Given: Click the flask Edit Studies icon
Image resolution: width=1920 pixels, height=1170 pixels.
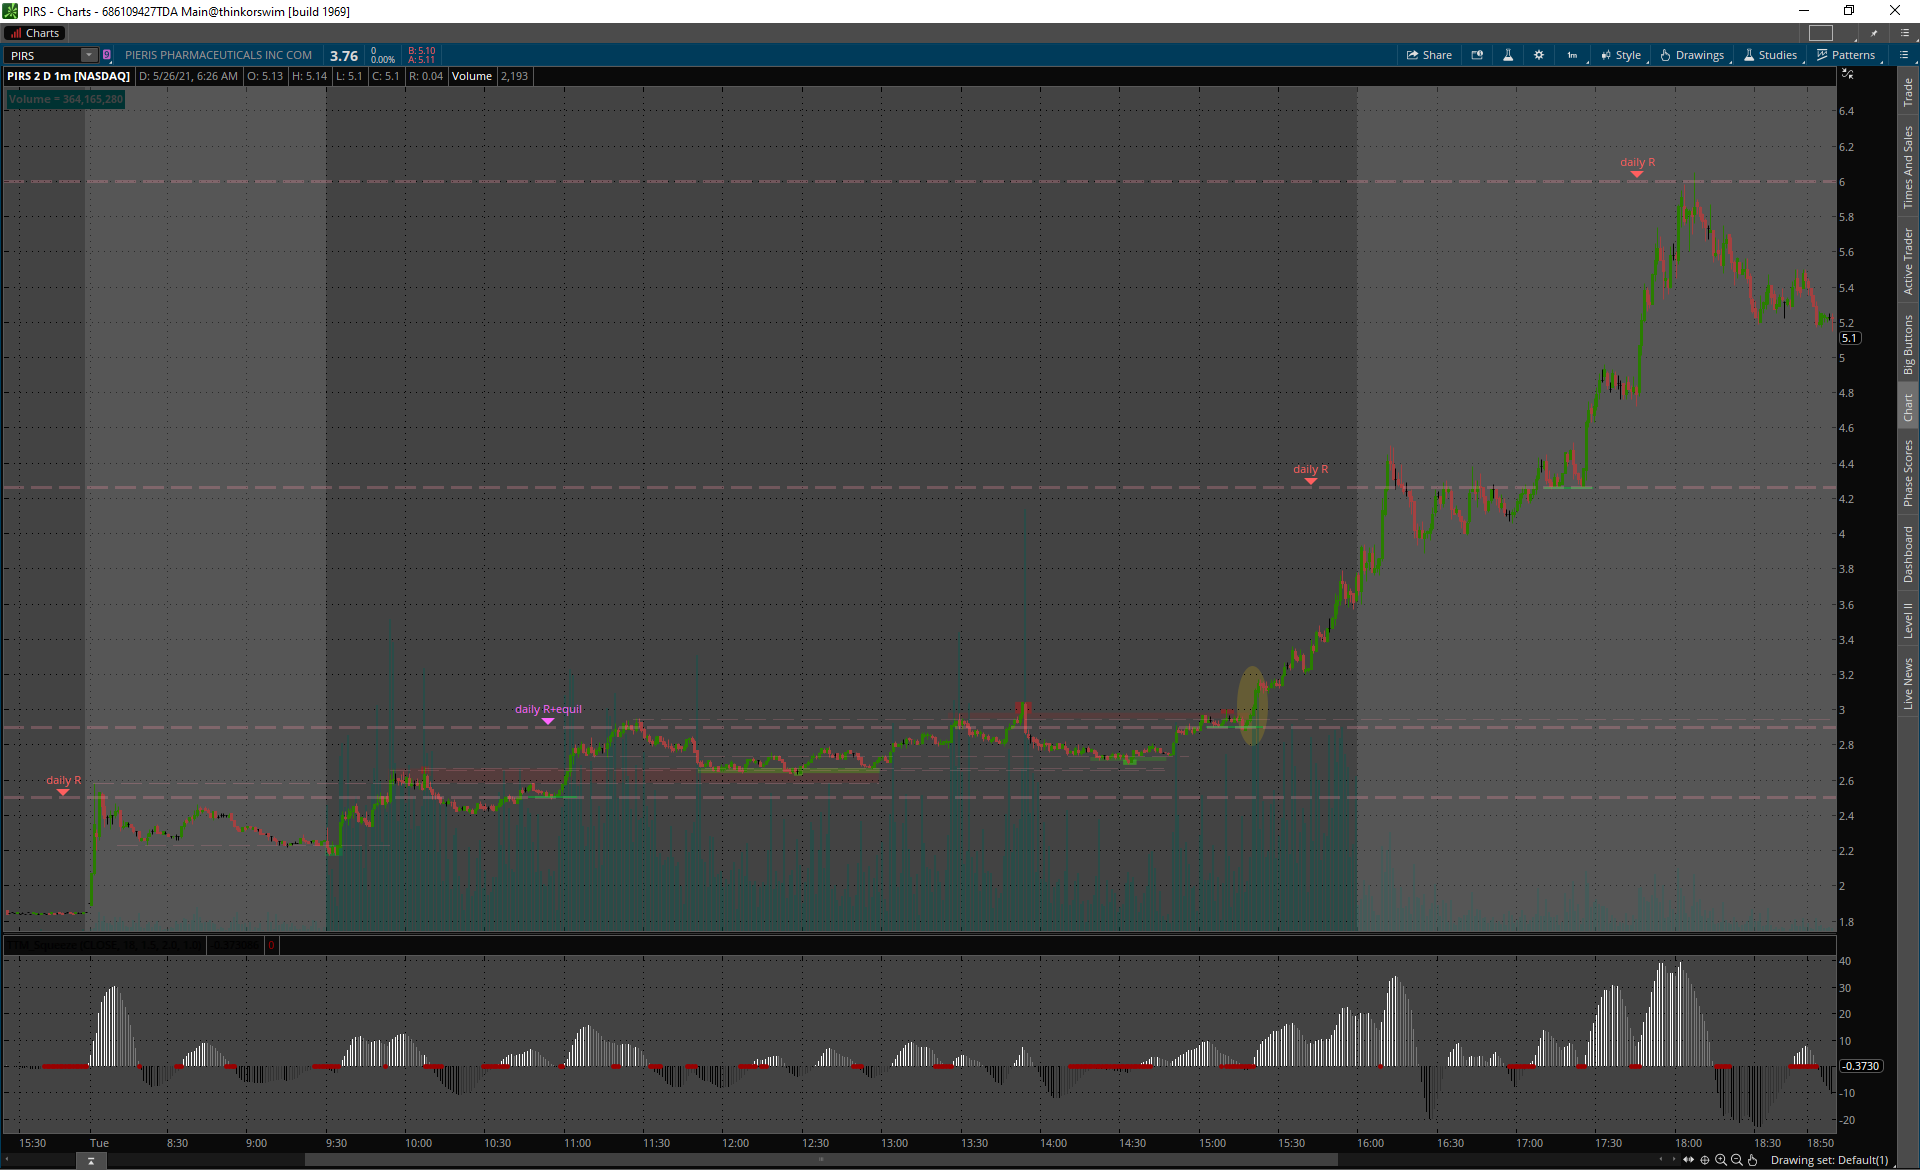Looking at the screenshot, I should (1508, 55).
